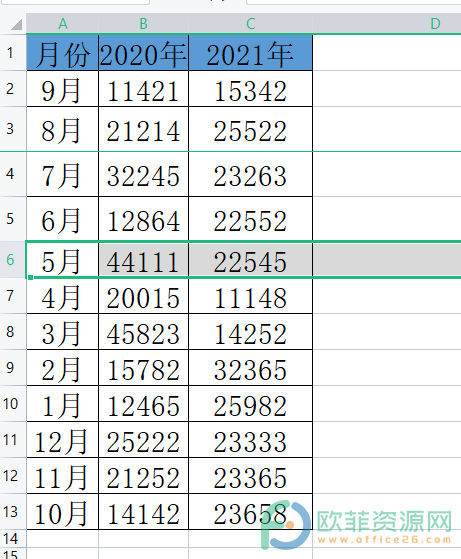Screen dimensions: 461x559
Task: Select the cell with 25222
Action: click(x=143, y=440)
